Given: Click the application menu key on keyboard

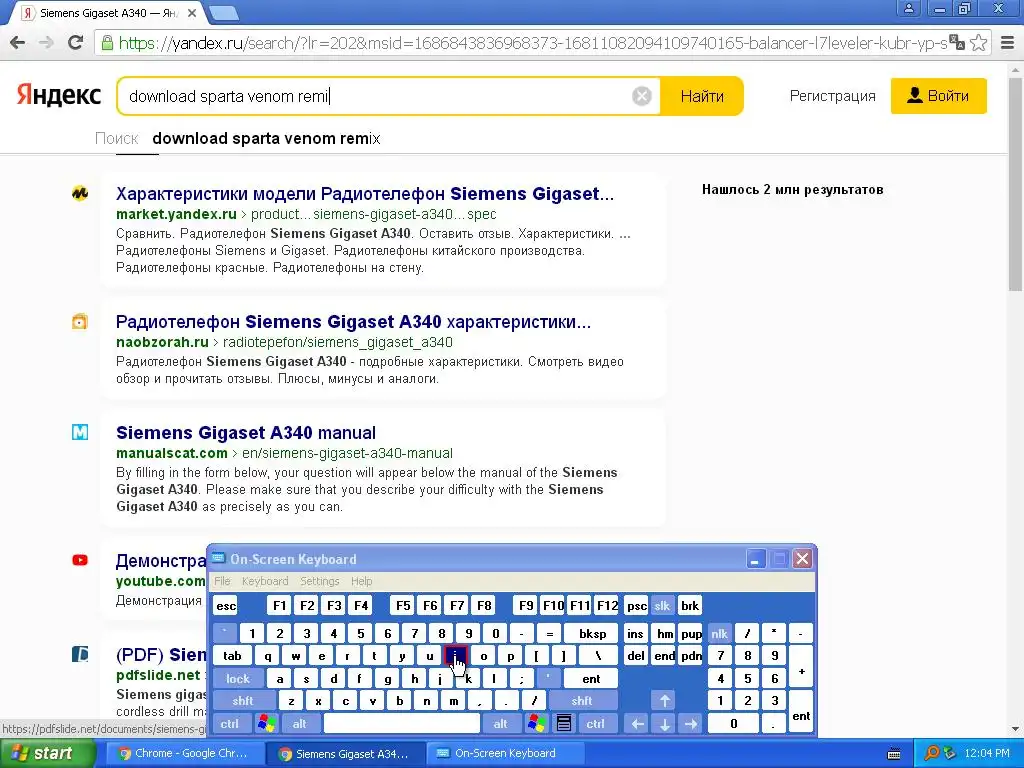Looking at the screenshot, I should pos(564,724).
